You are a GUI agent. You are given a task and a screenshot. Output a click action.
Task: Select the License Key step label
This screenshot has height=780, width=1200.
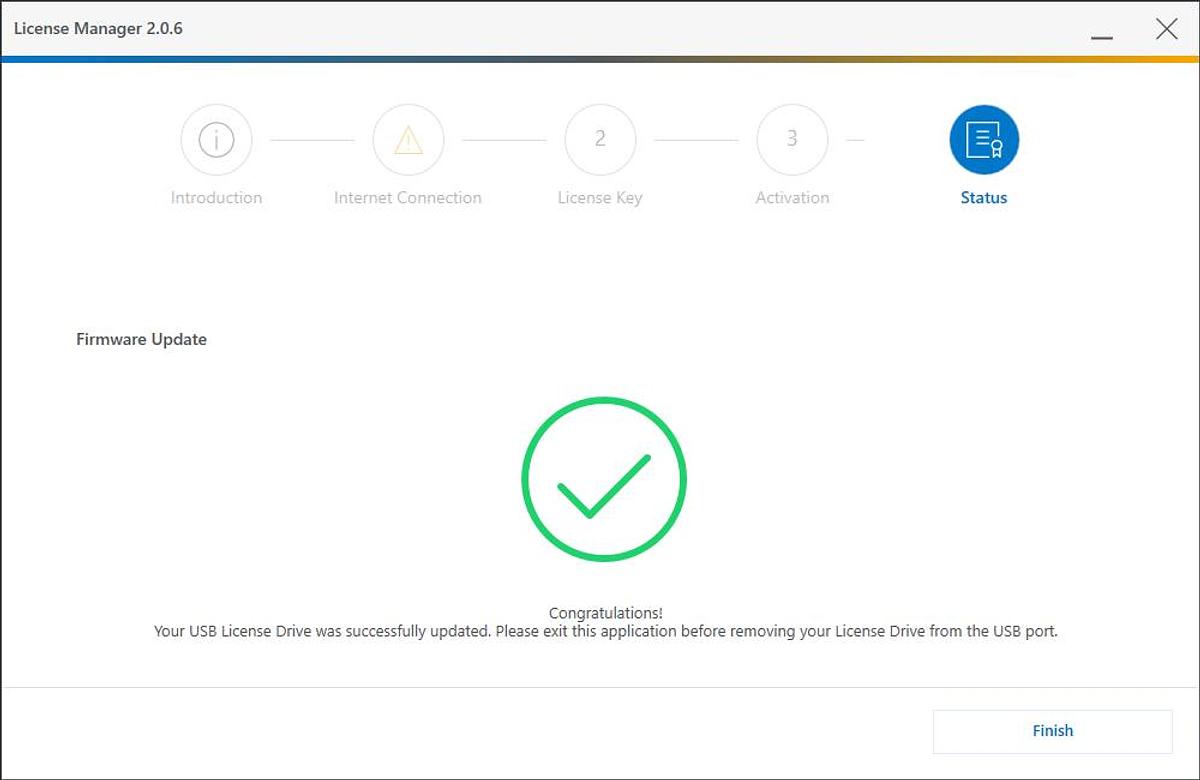coord(600,198)
